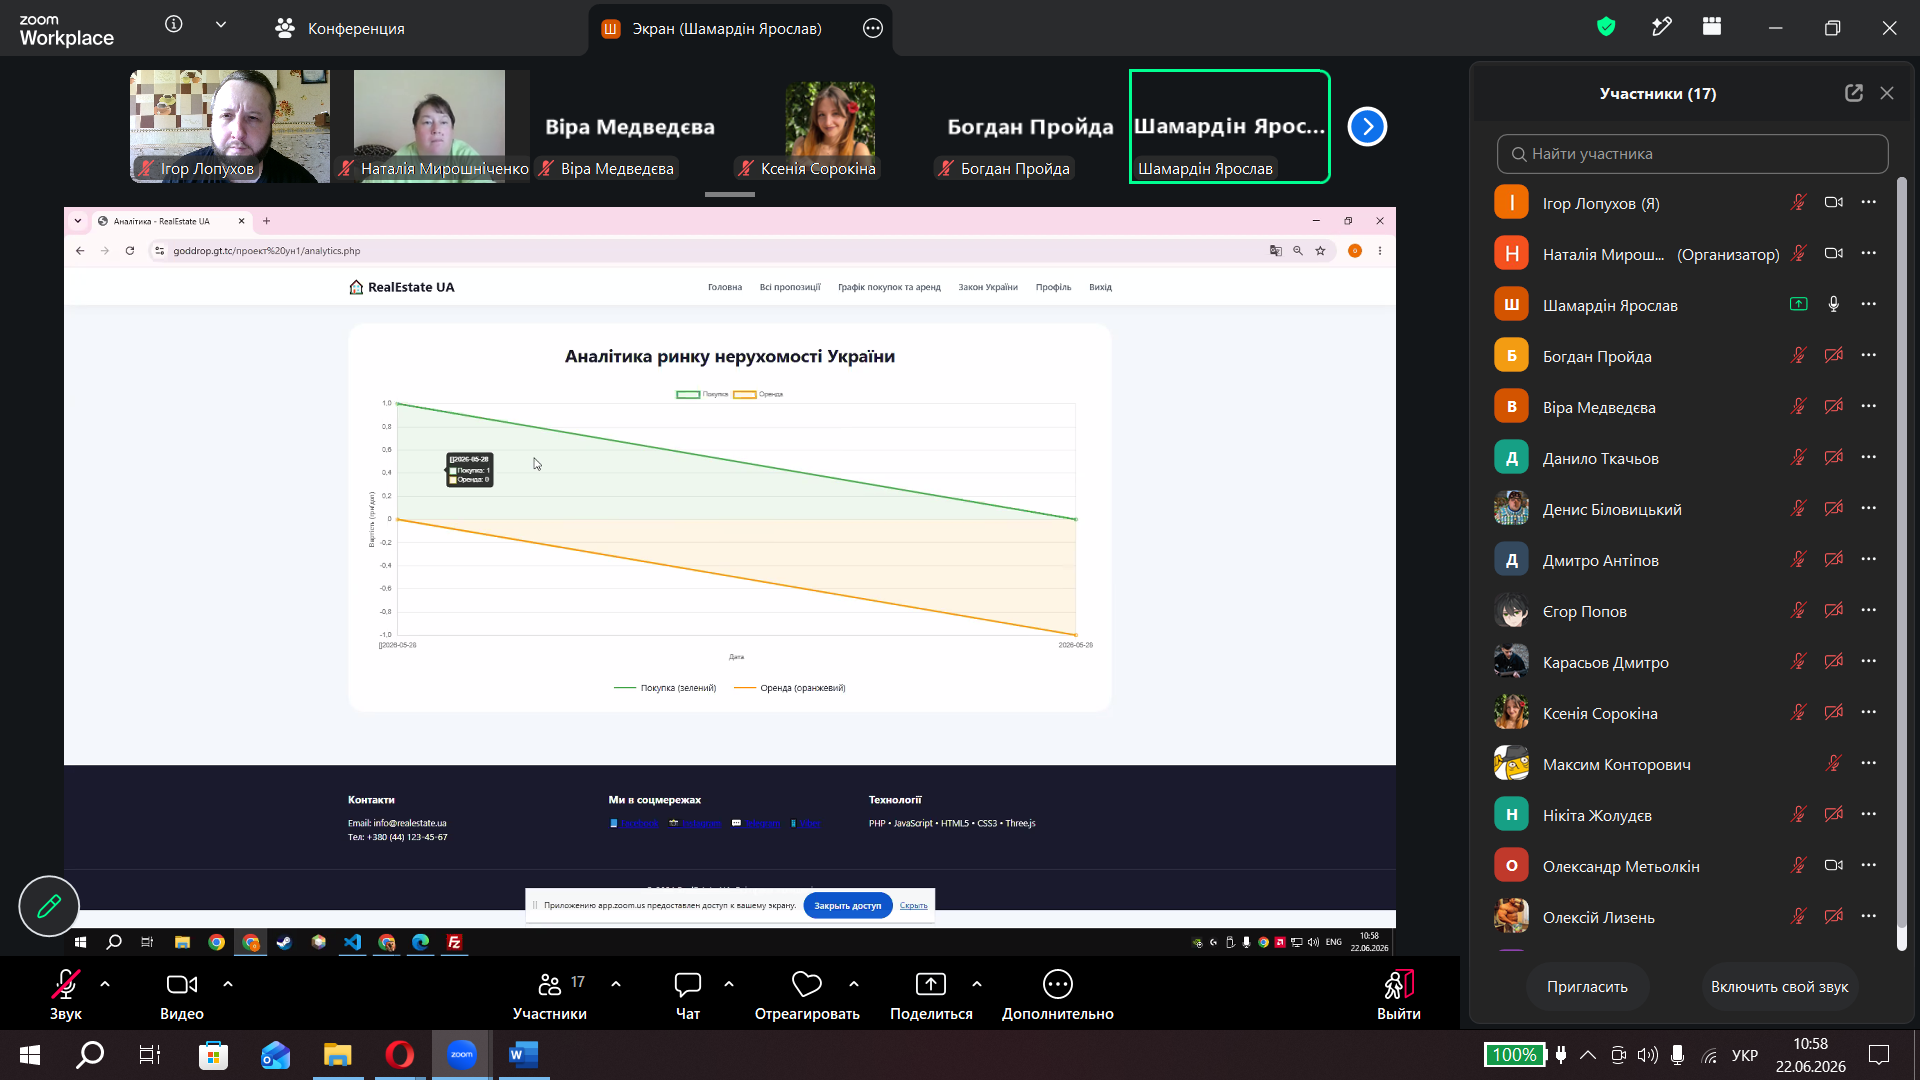The width and height of the screenshot is (1920, 1080).
Task: Start video with Видео button
Action: 182,995
